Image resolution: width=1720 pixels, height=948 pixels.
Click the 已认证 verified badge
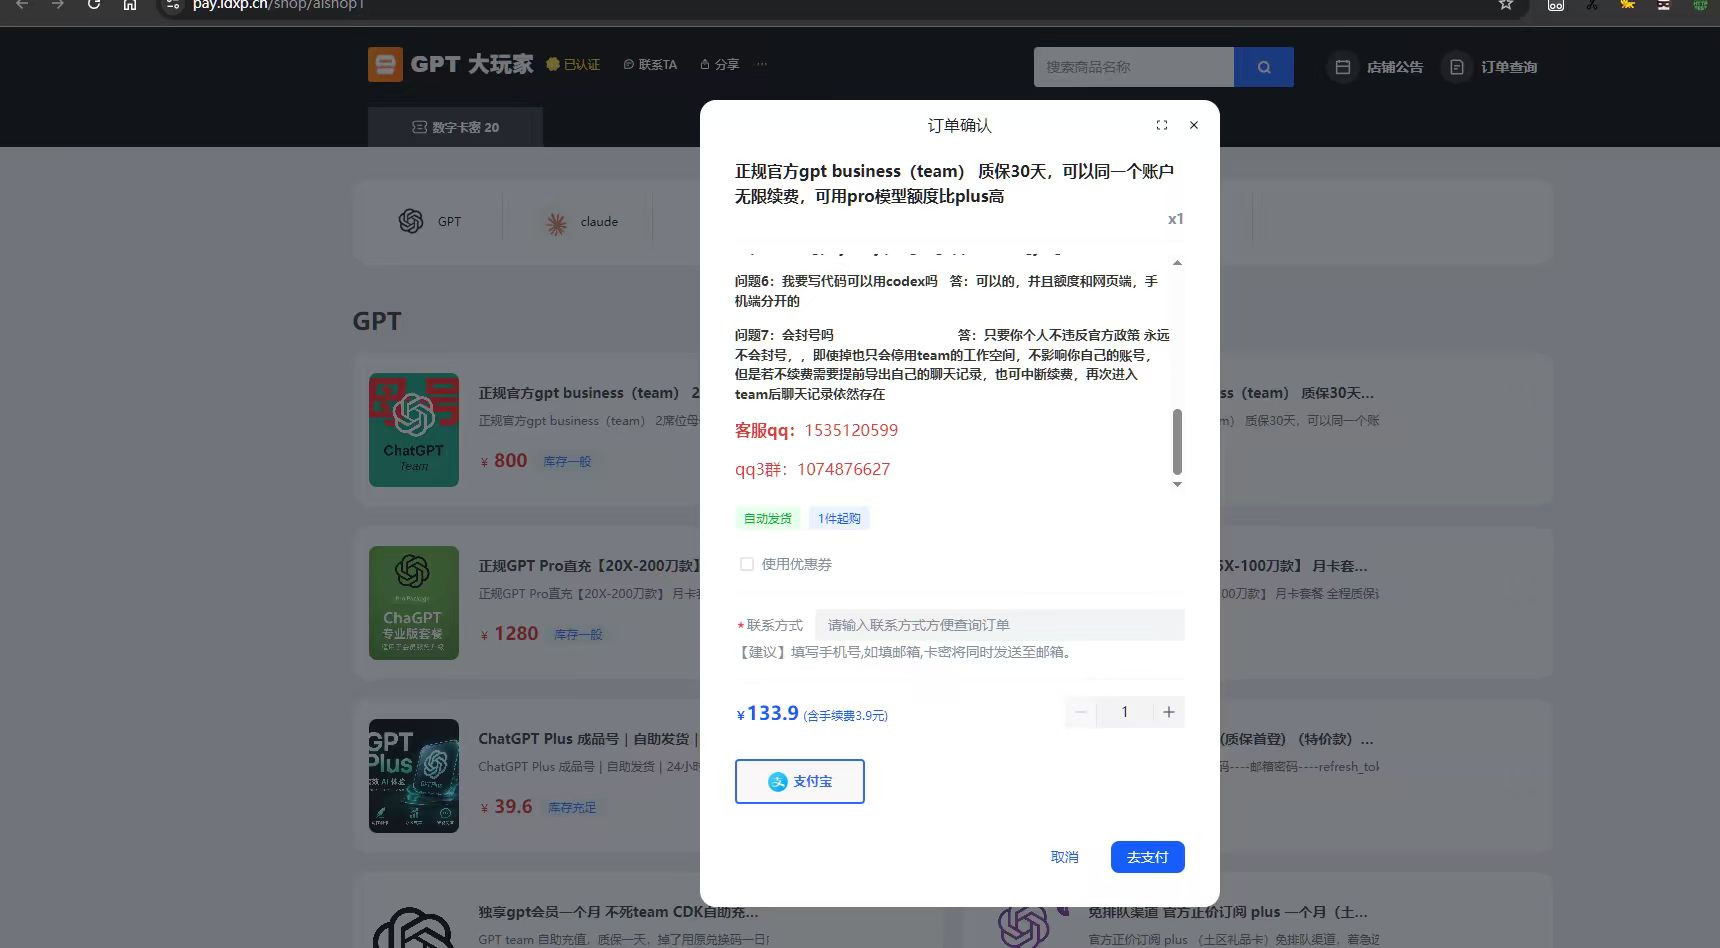coord(573,64)
